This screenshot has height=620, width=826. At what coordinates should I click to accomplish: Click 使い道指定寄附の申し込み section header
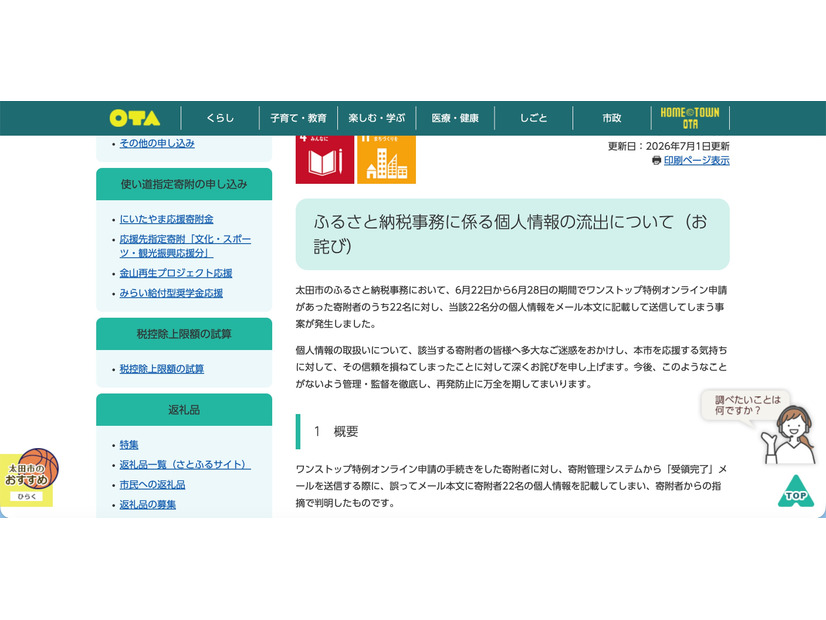[184, 184]
